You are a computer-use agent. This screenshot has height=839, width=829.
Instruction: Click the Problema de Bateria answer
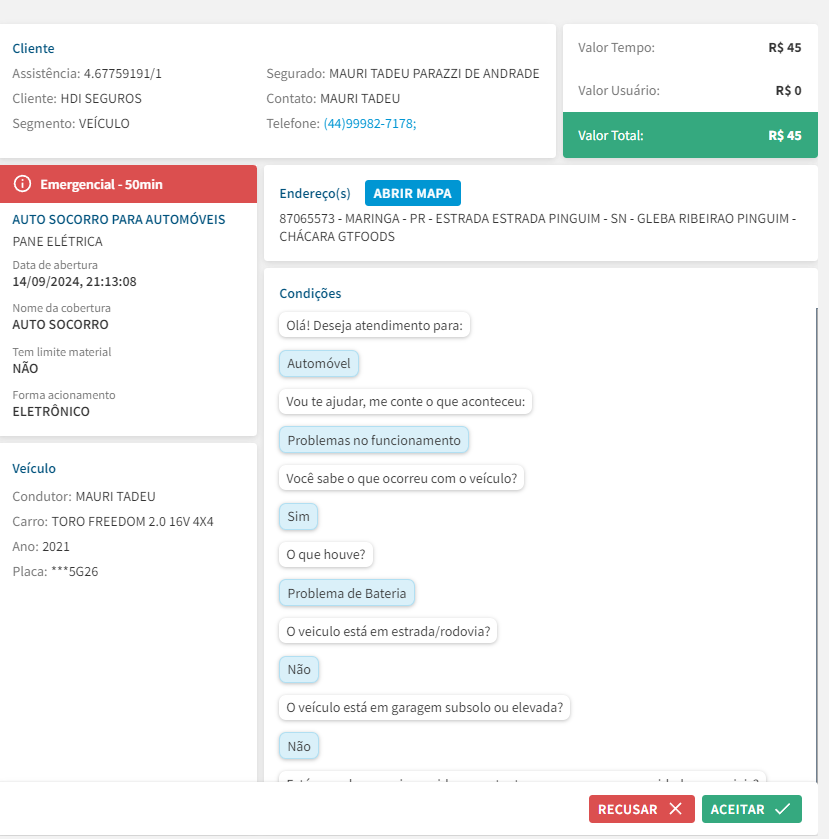pyautogui.click(x=347, y=593)
